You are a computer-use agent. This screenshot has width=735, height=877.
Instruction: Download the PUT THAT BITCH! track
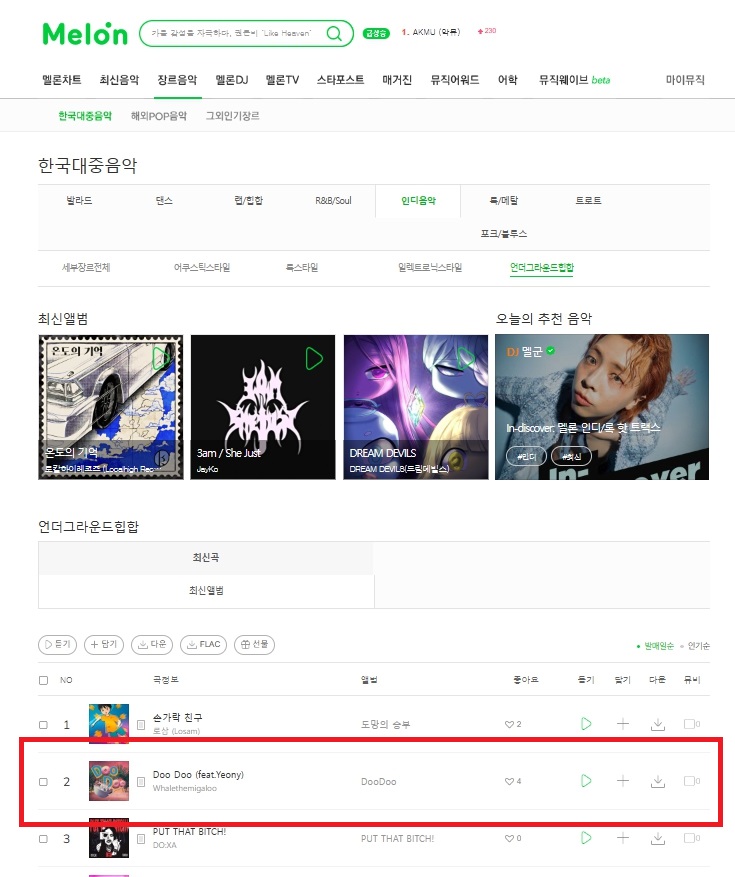pyautogui.click(x=658, y=838)
